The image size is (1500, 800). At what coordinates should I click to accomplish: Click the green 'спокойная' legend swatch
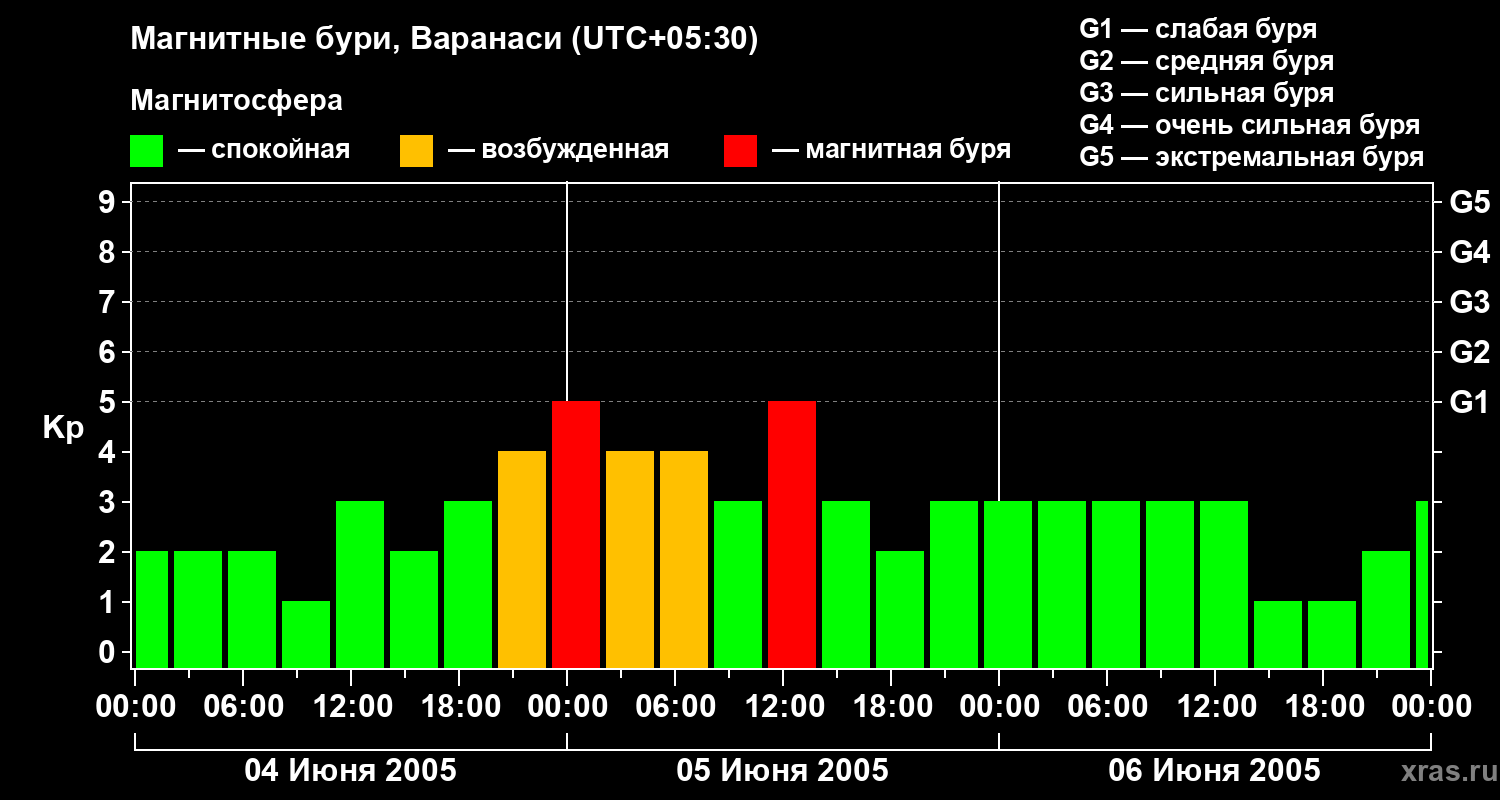click(146, 151)
